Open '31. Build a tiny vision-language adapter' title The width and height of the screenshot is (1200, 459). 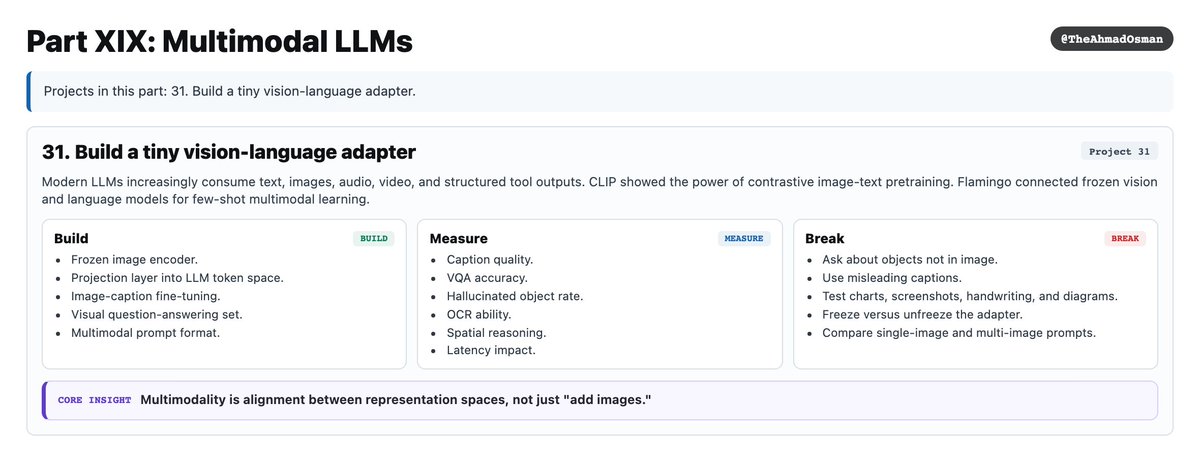[229, 152]
